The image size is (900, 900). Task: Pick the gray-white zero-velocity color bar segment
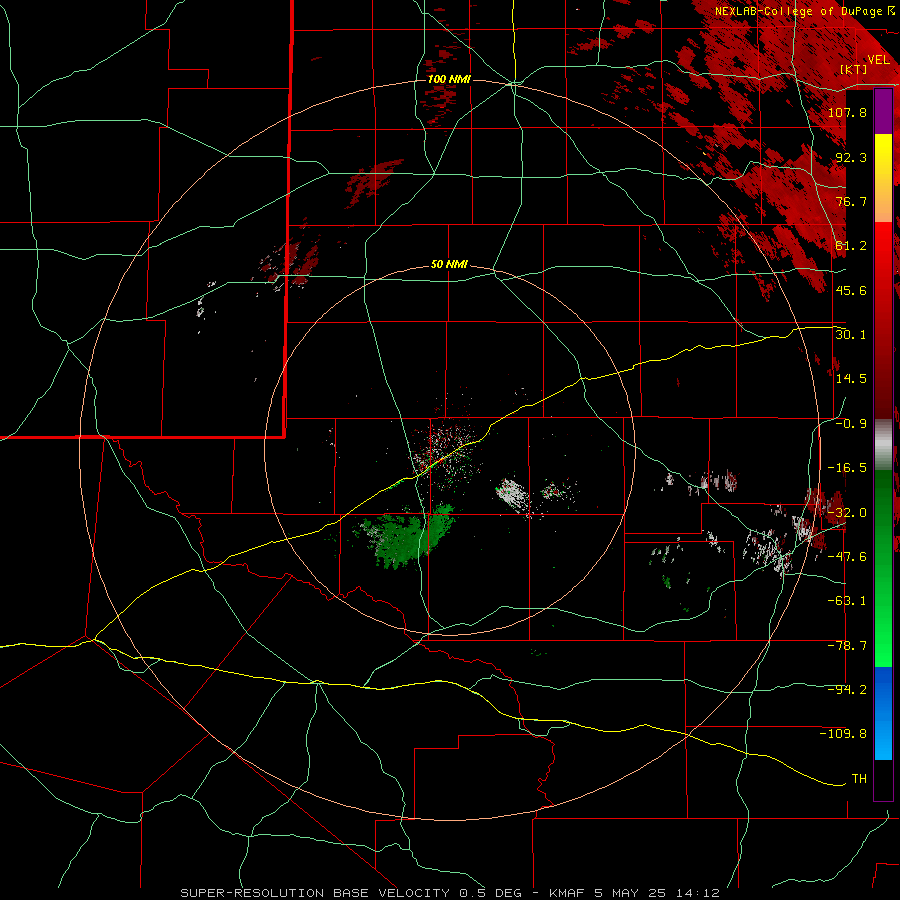(883, 444)
